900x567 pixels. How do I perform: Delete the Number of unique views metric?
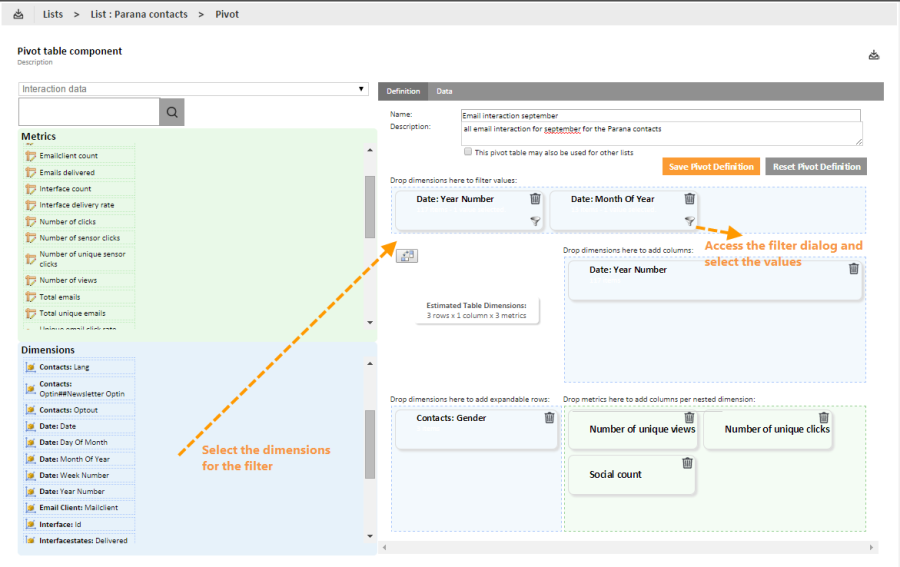(689, 418)
